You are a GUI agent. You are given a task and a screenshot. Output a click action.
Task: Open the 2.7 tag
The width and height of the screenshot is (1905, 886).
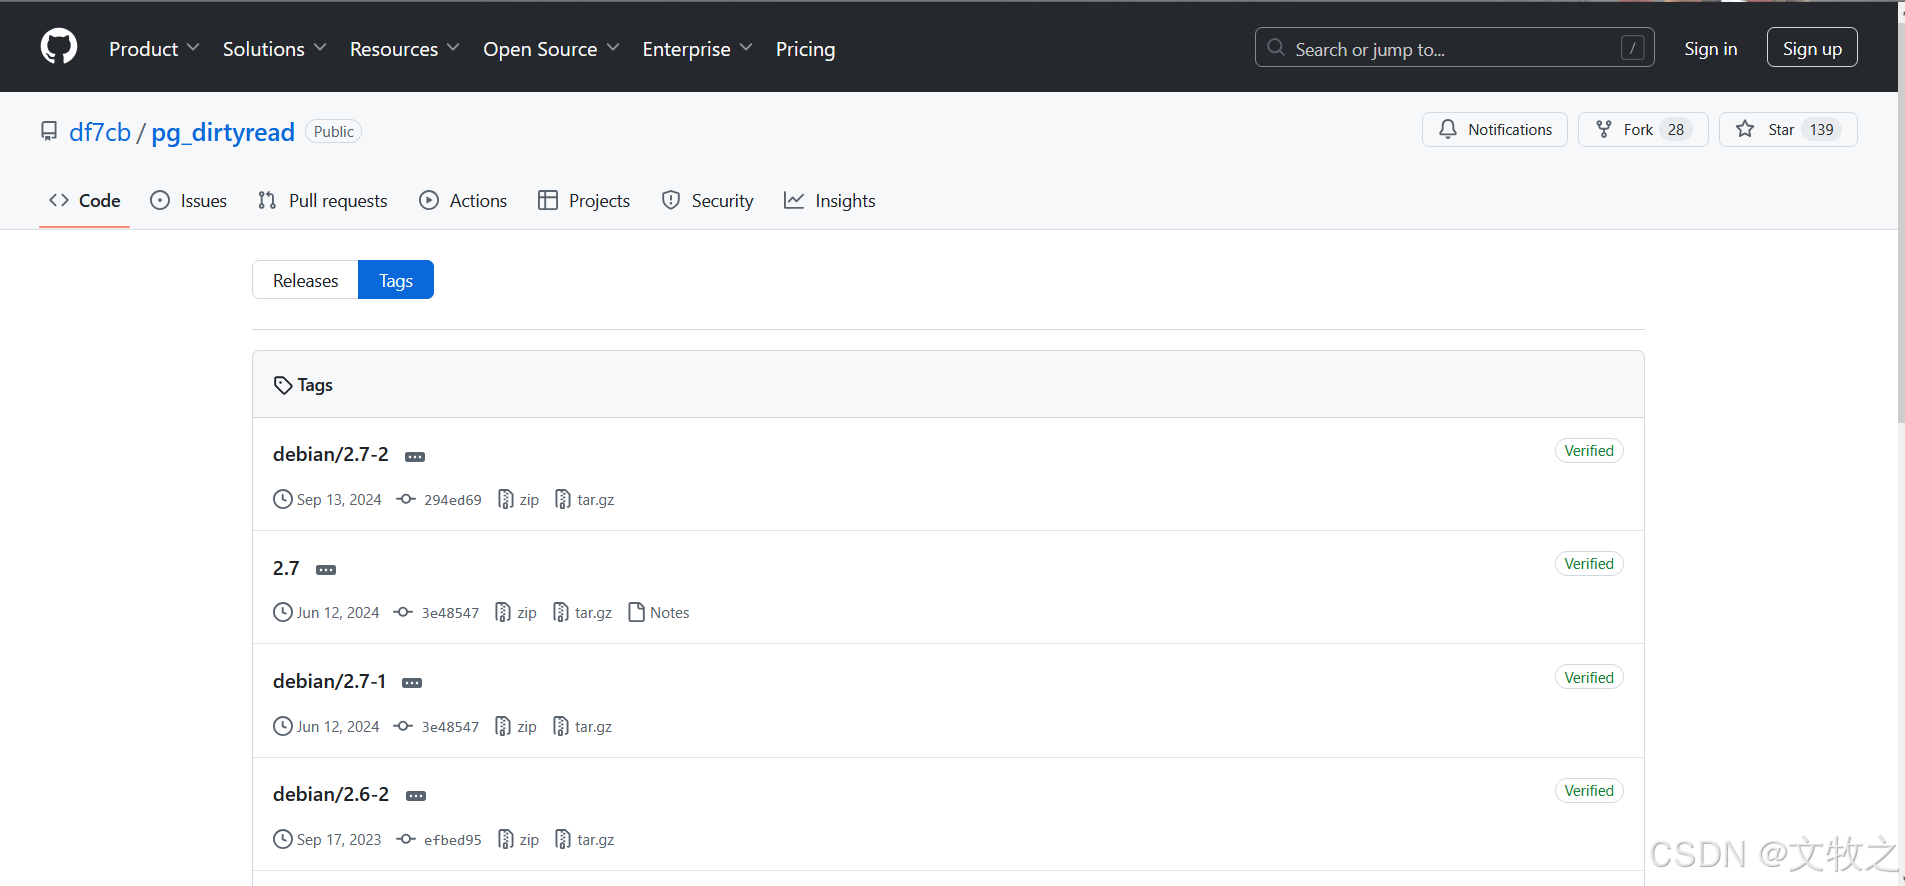(x=286, y=568)
